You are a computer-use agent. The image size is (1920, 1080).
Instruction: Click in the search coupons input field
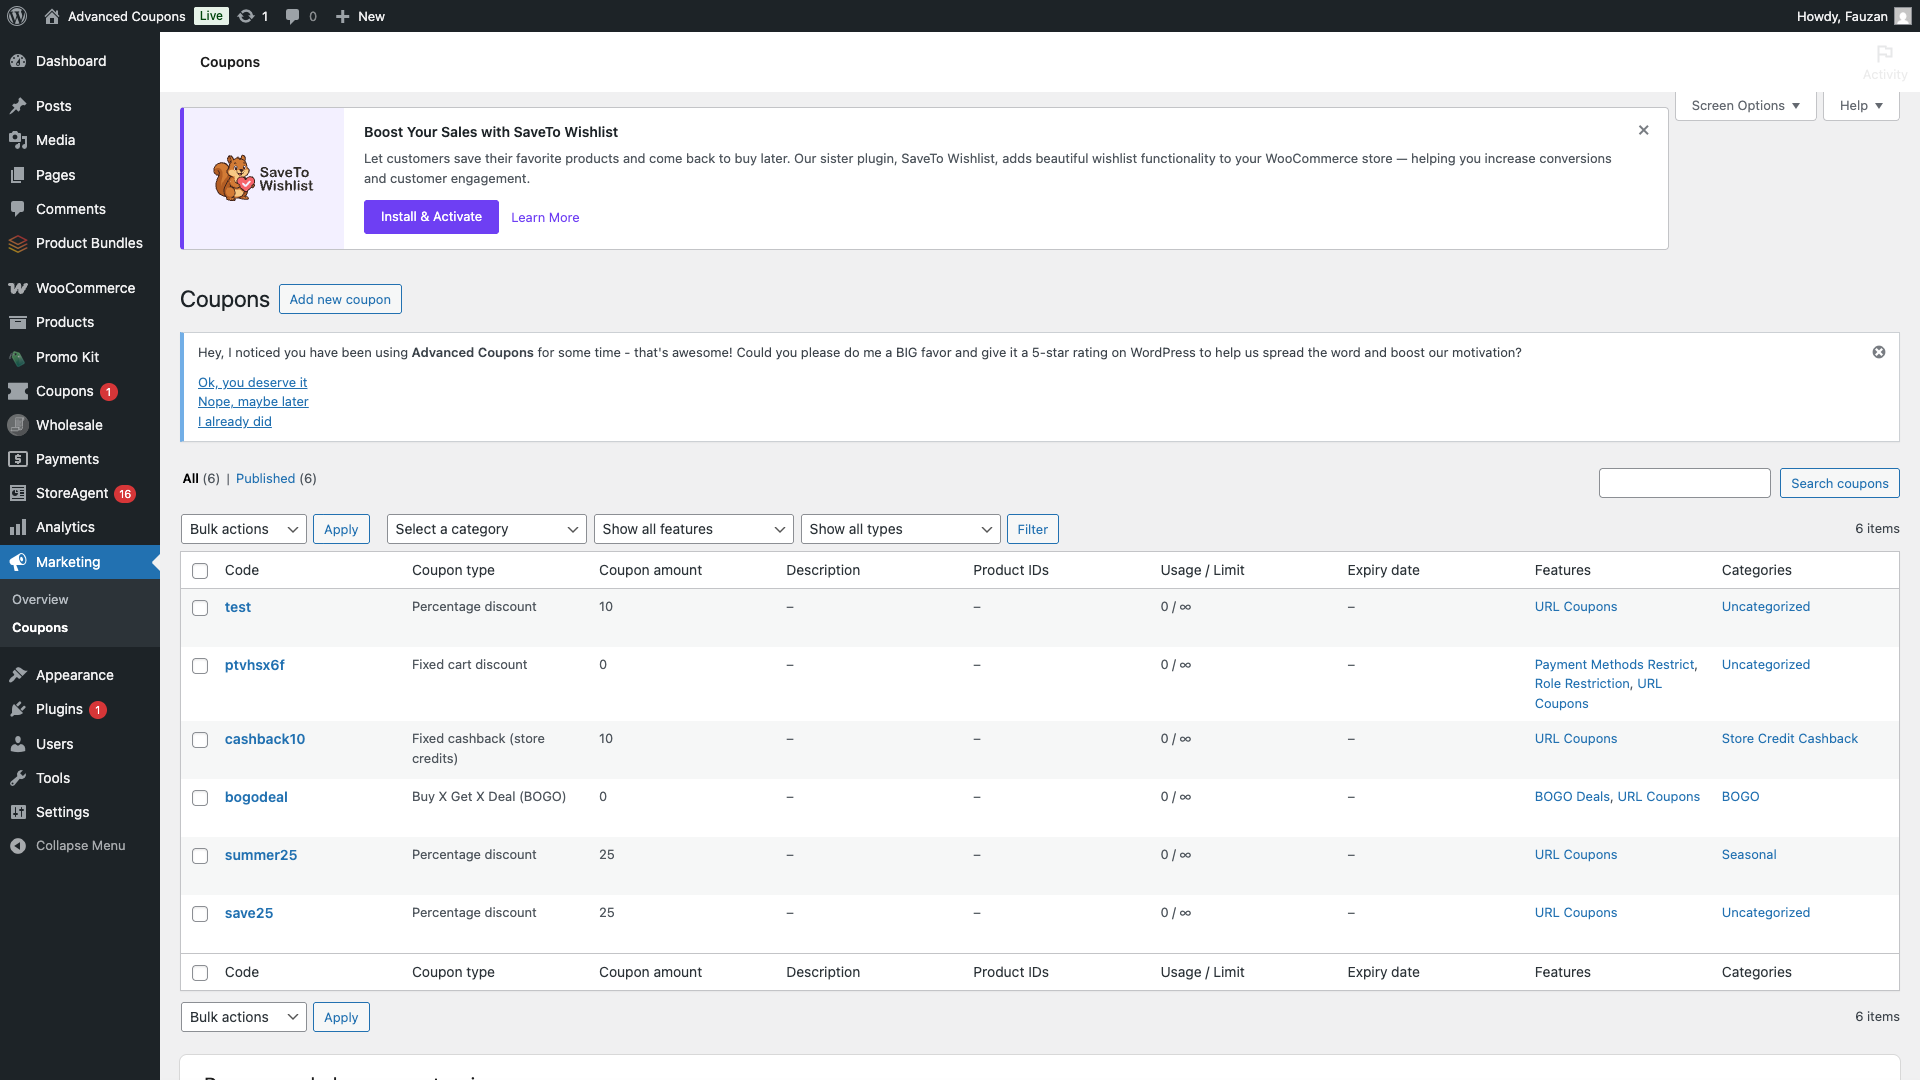(x=1684, y=483)
